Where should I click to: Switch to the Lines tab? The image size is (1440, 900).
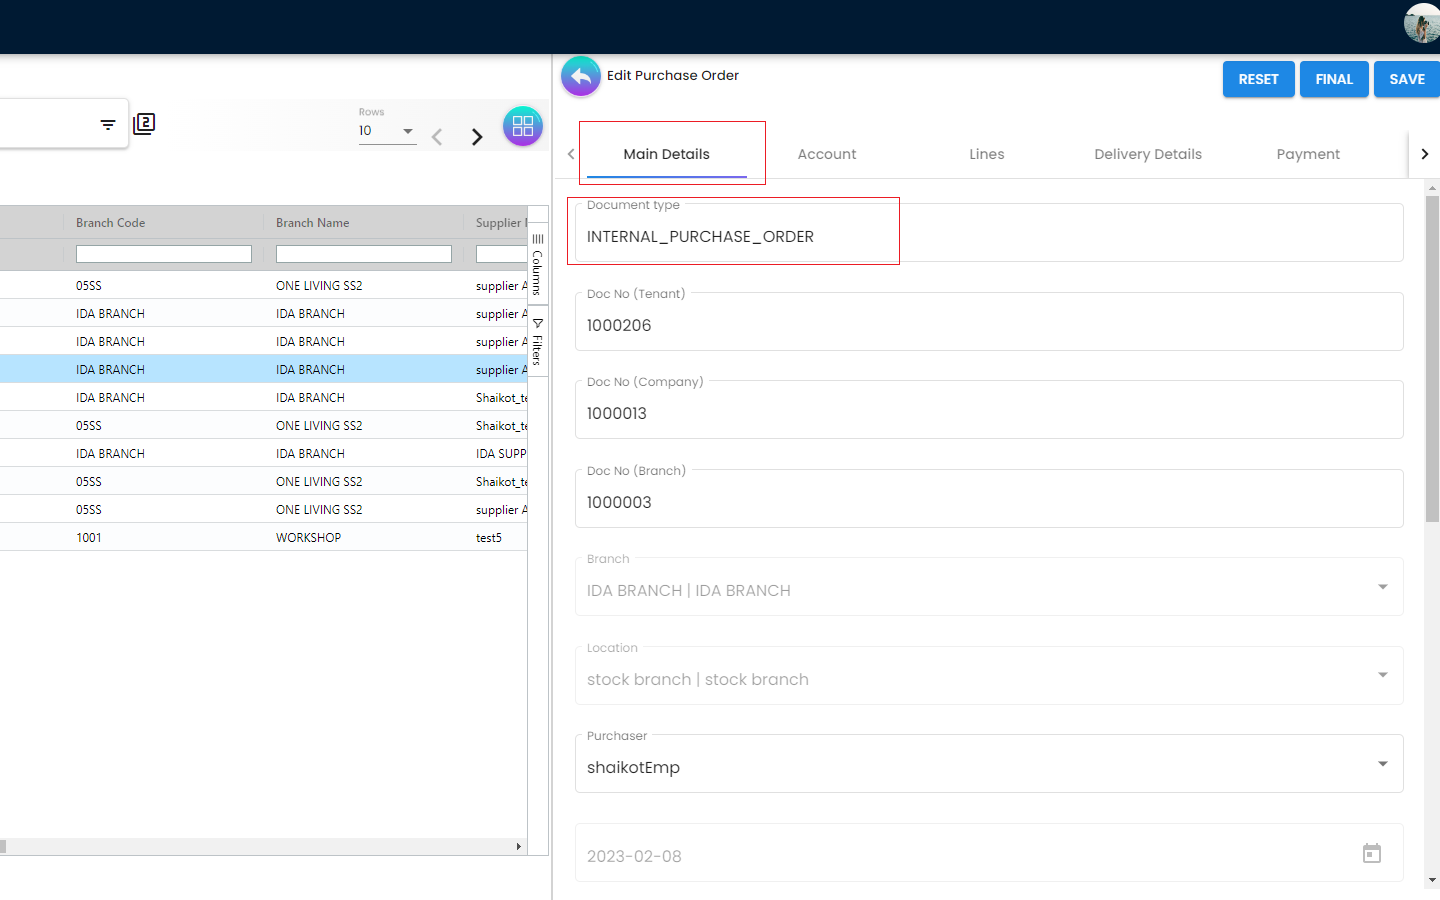click(x=986, y=154)
